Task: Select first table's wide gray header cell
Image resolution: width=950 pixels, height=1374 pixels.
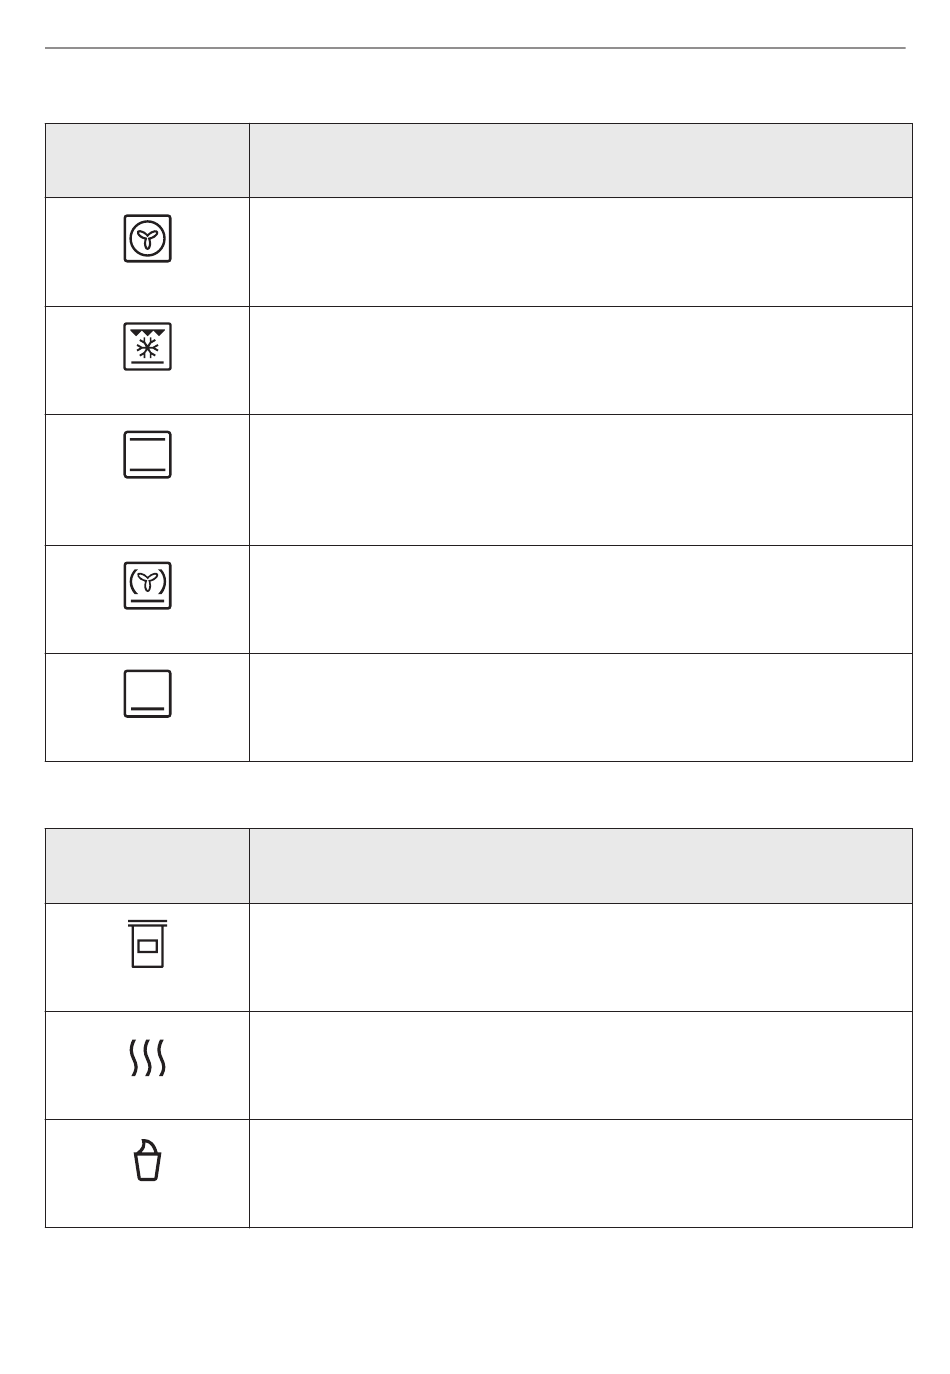Action: tap(581, 160)
